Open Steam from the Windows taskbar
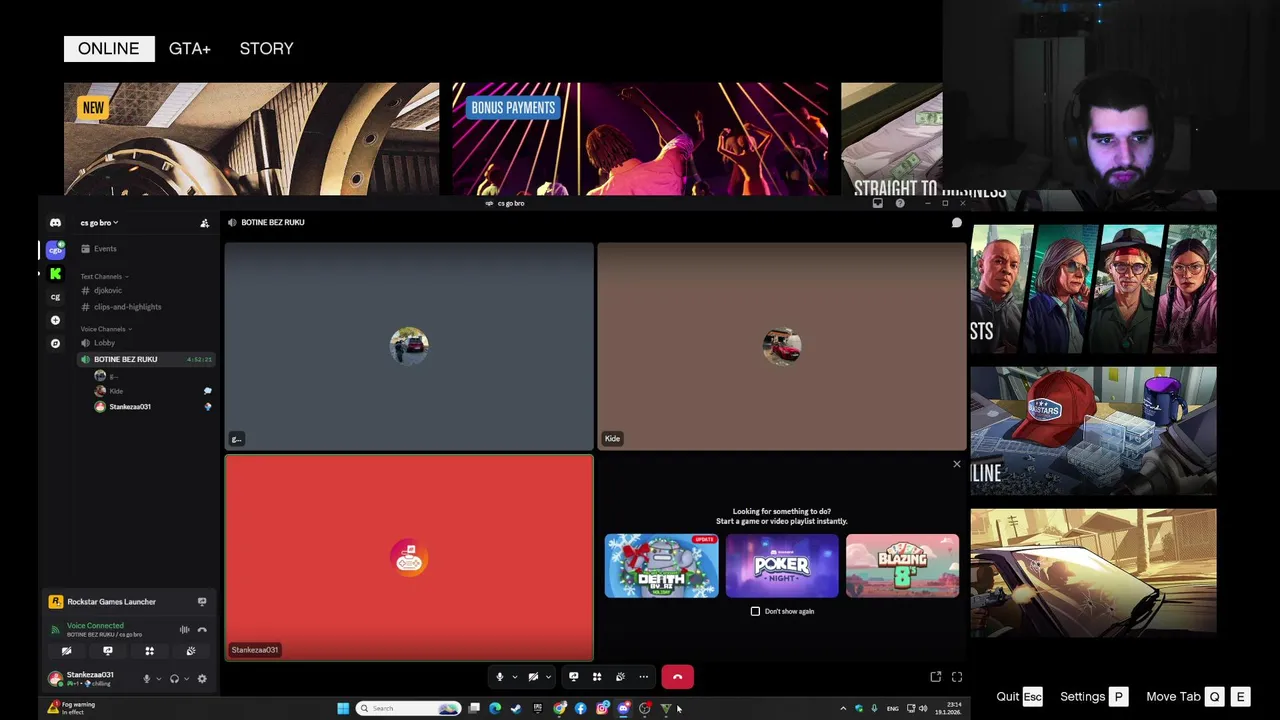The width and height of the screenshot is (1280, 720). coord(516,708)
